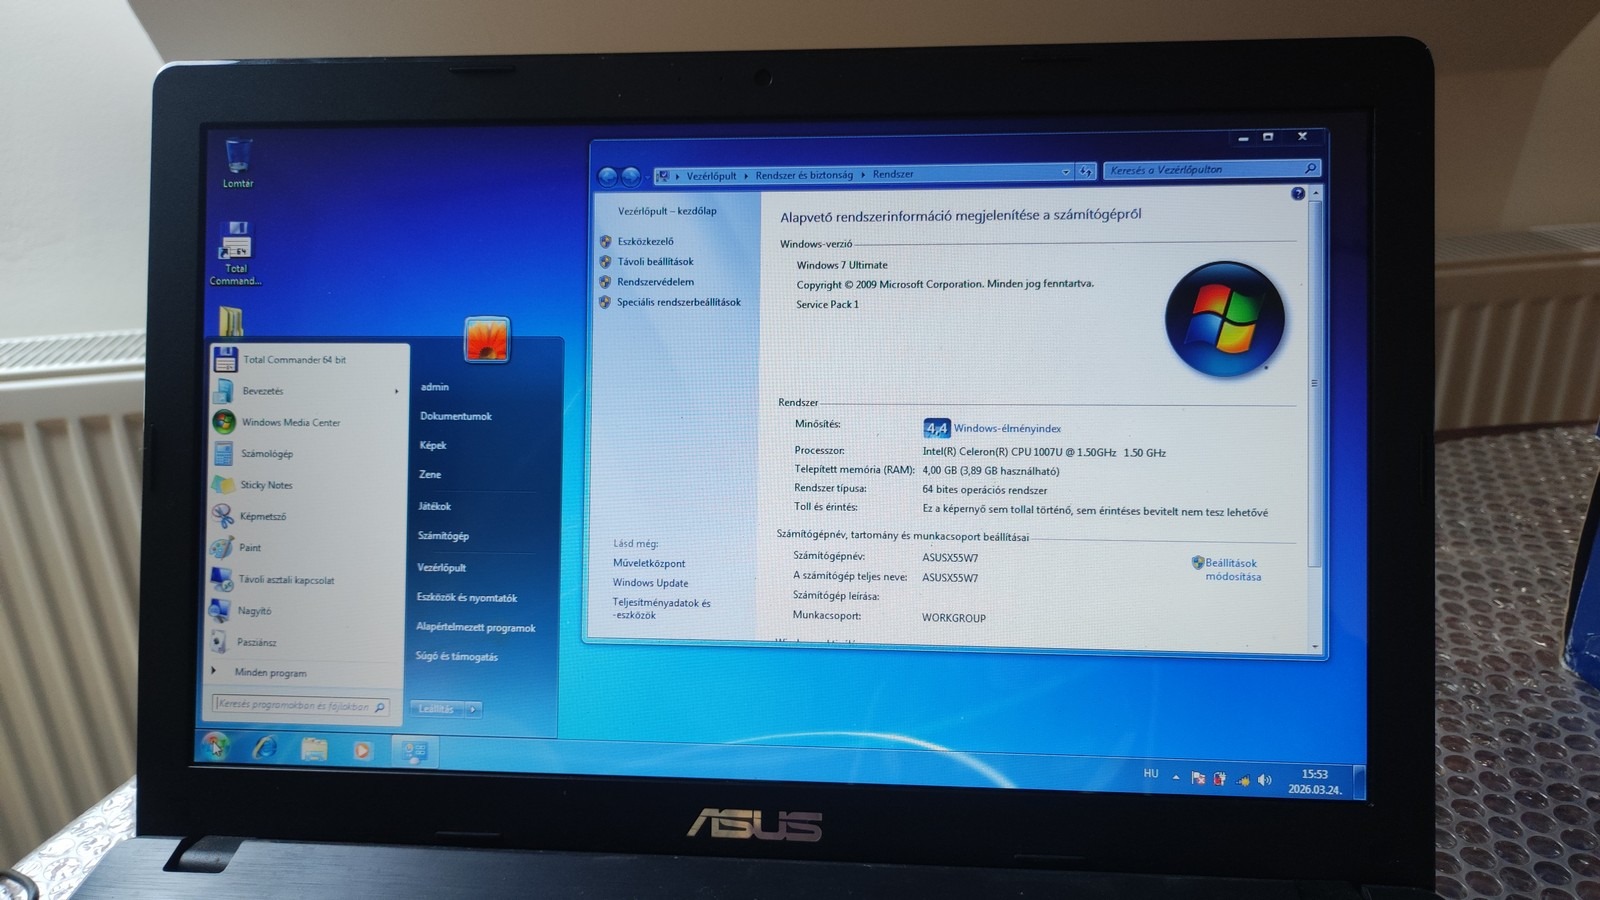Launch Total Commander 64 bit from Start menu
The image size is (1600, 900).
[x=308, y=360]
